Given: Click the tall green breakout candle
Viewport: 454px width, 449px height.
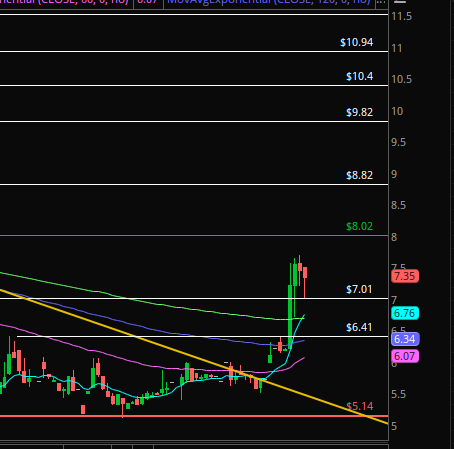Looking at the screenshot, I should coord(290,317).
